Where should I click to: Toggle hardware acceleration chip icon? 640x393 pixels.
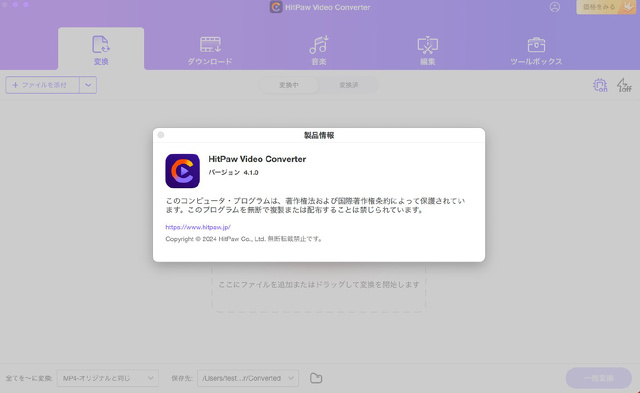coord(600,85)
